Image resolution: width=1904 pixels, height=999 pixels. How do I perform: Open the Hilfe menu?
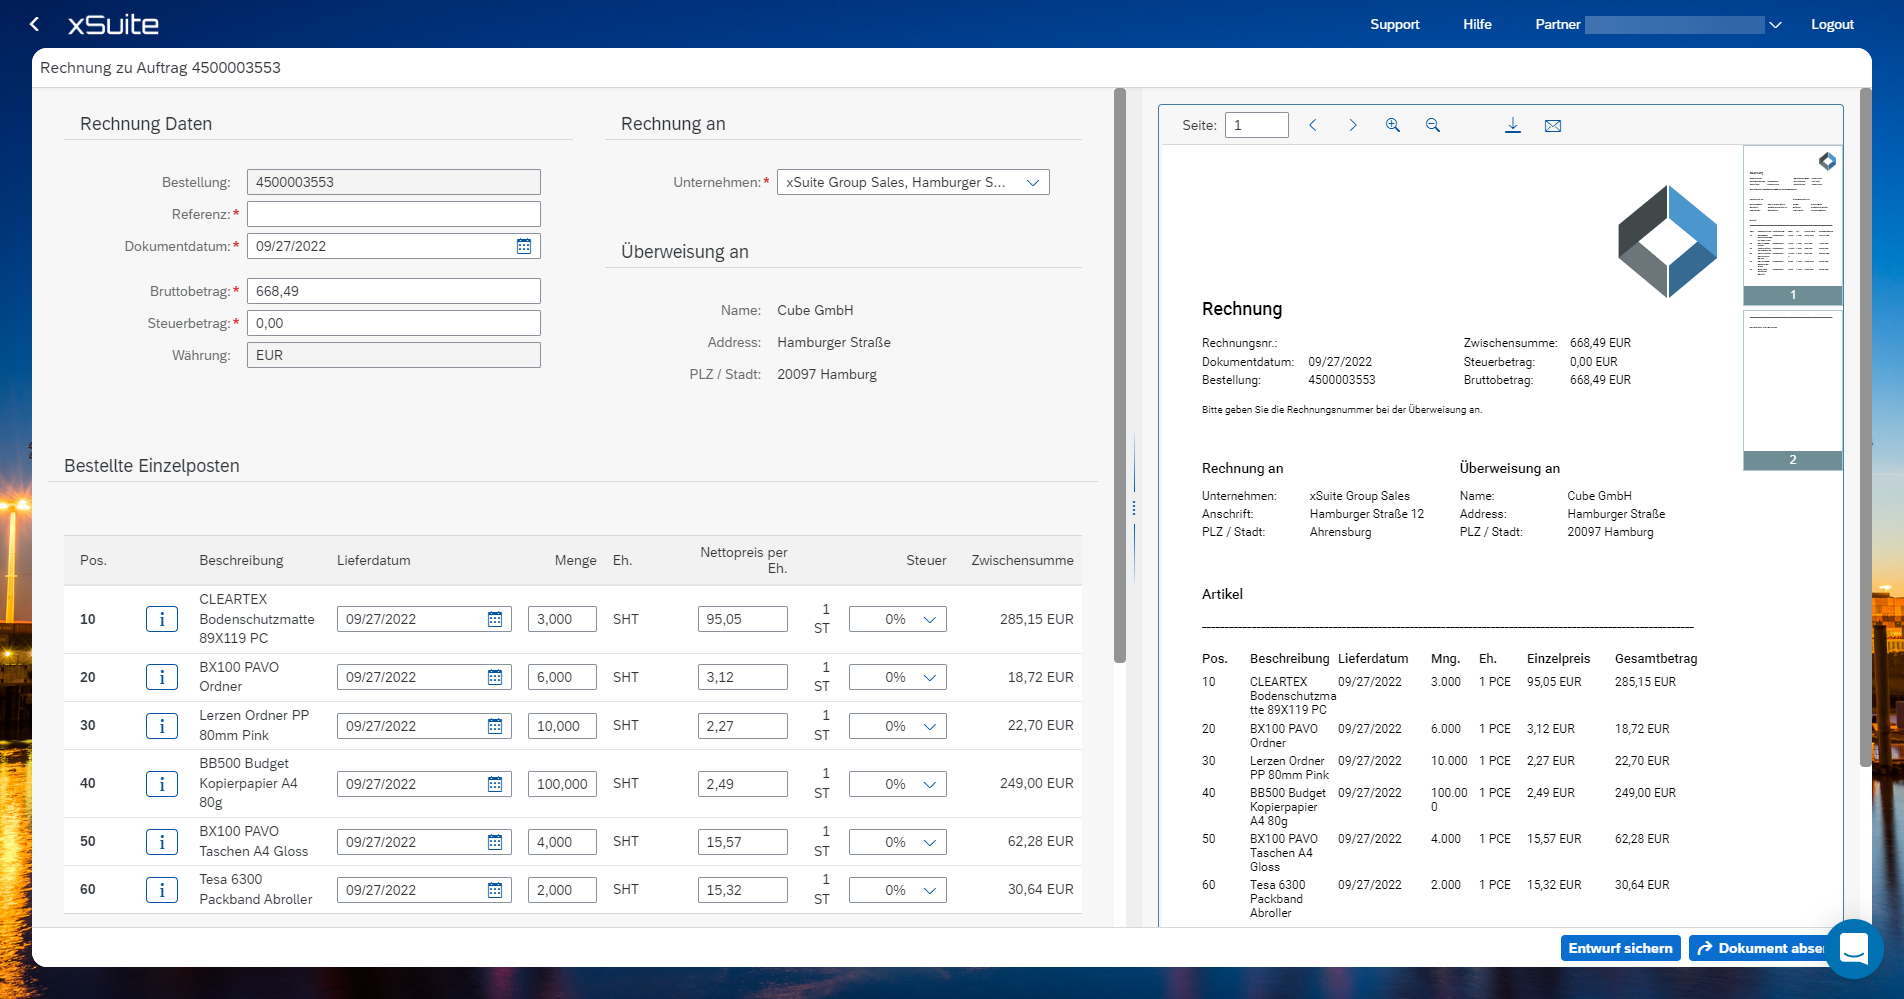tap(1477, 24)
